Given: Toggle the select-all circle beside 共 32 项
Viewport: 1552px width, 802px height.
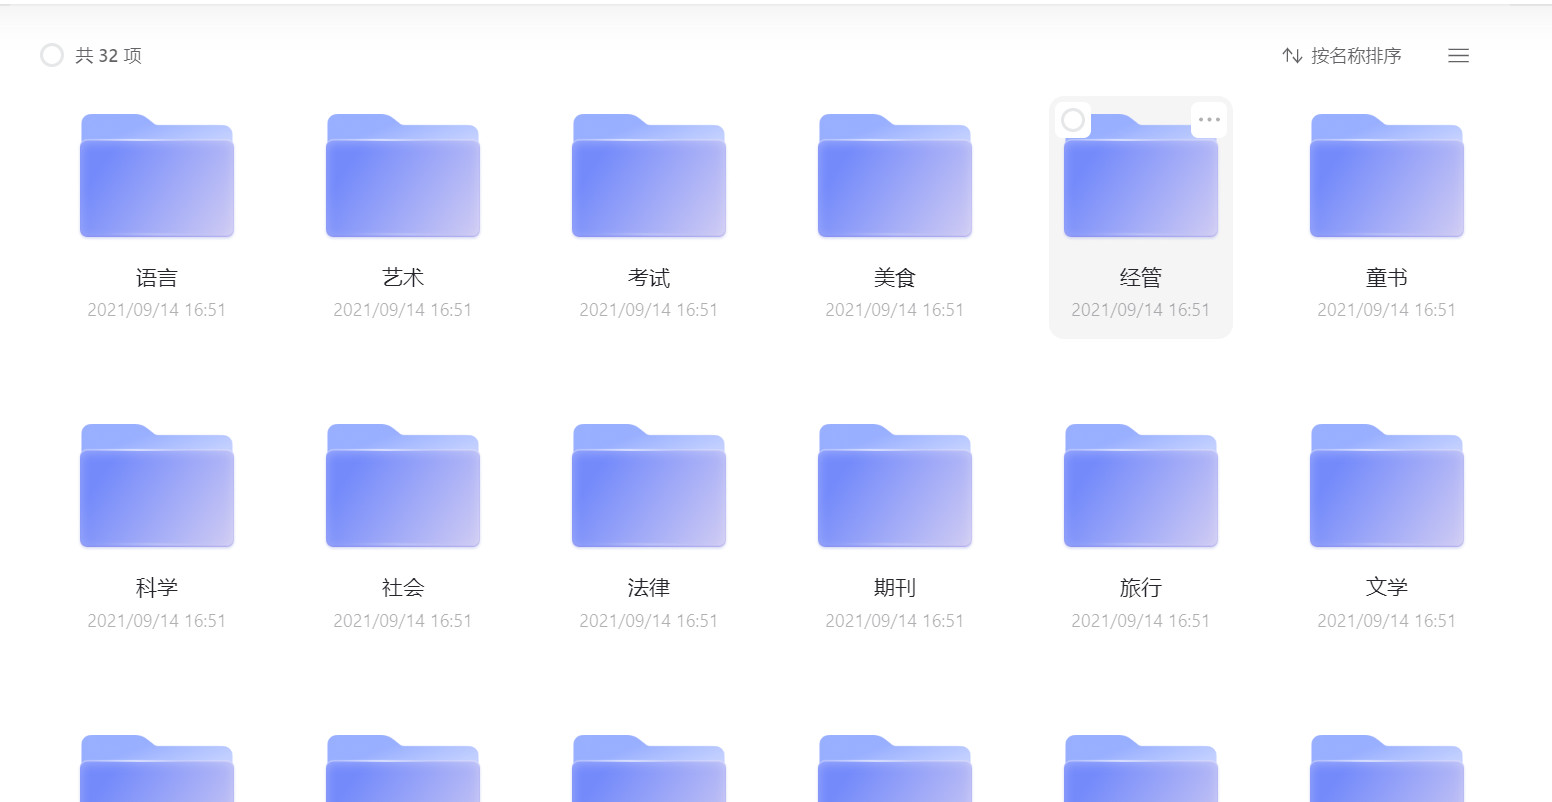Looking at the screenshot, I should tap(52, 55).
